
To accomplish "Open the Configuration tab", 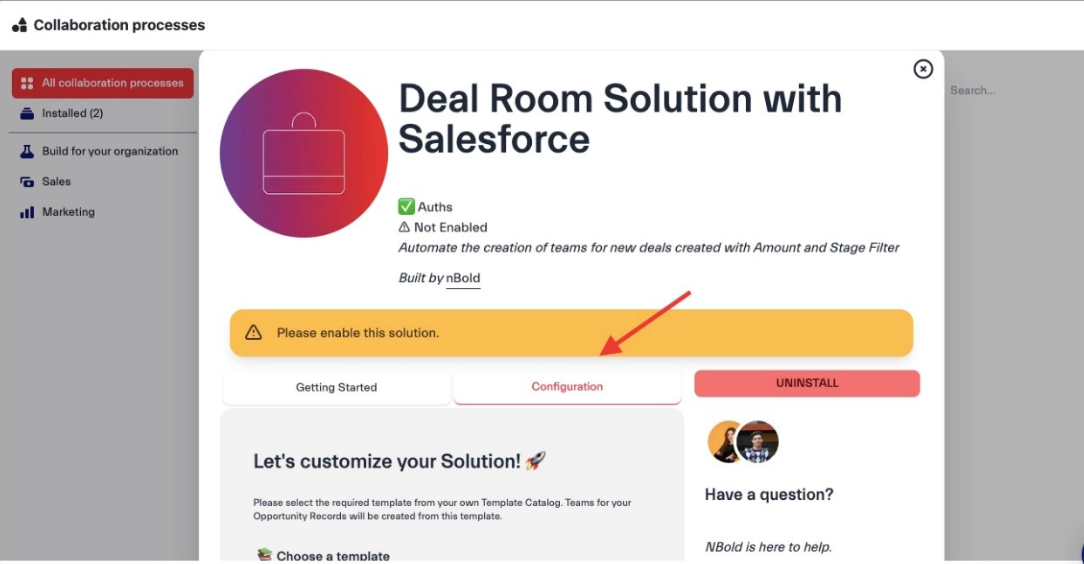I will [x=567, y=387].
